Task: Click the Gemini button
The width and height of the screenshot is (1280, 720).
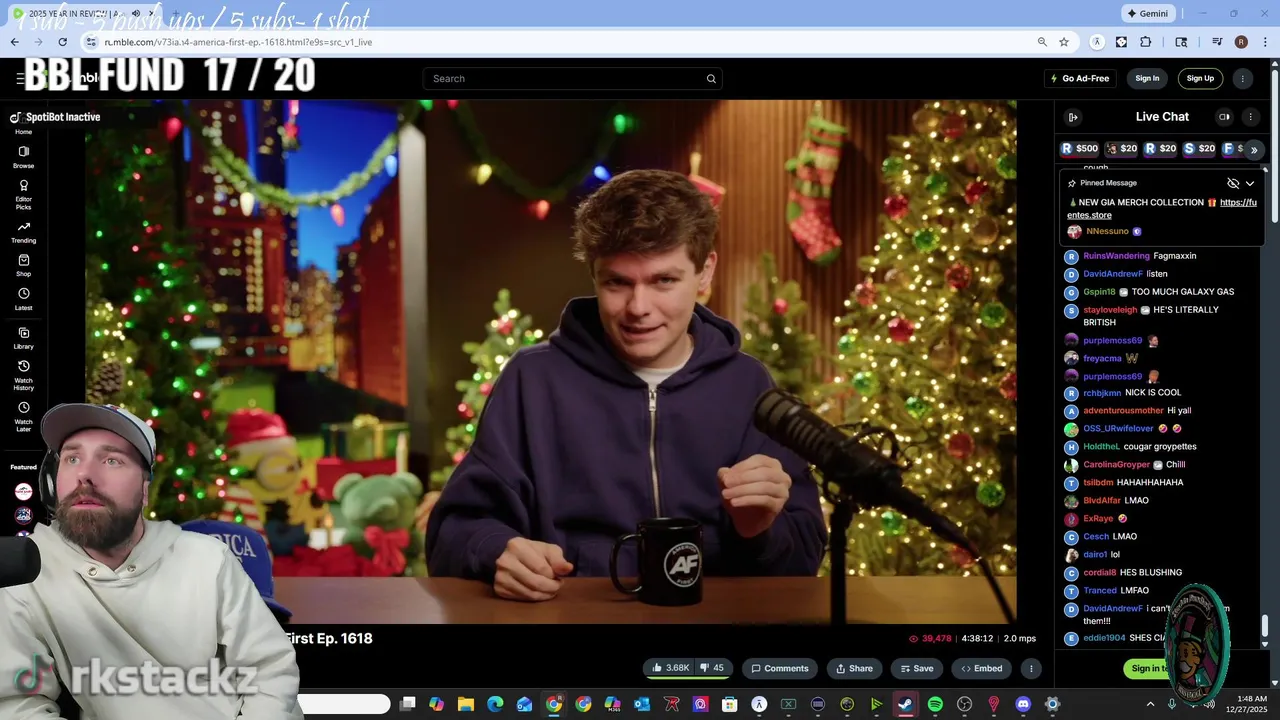Action: [x=1148, y=14]
